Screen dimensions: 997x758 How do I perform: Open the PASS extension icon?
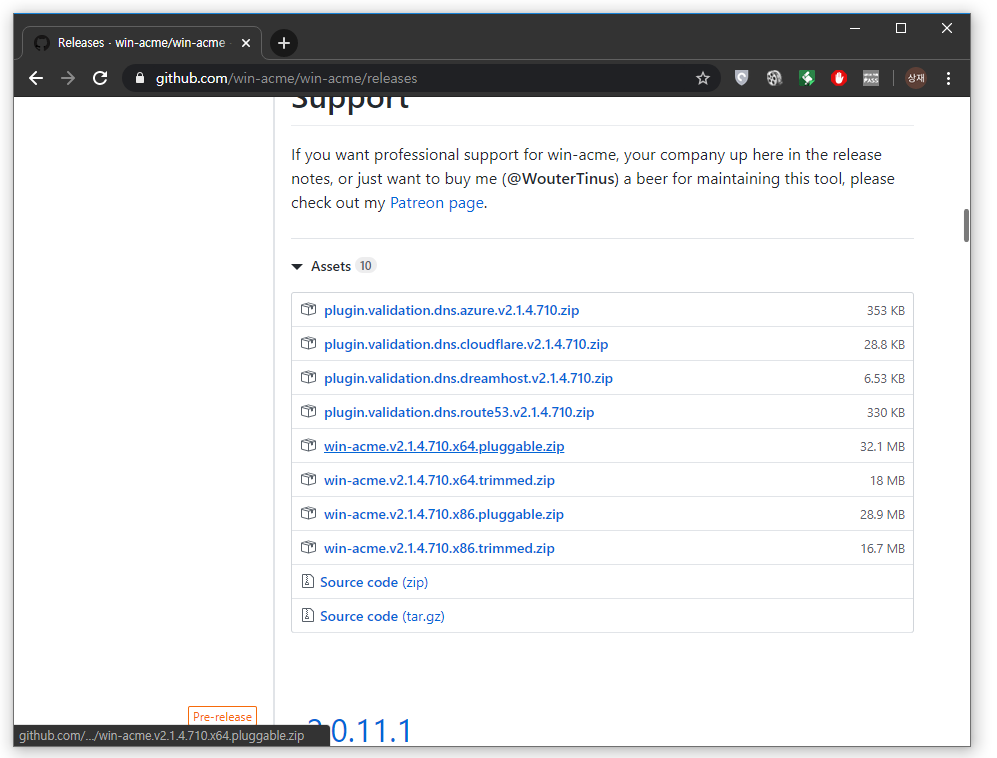[x=871, y=78]
